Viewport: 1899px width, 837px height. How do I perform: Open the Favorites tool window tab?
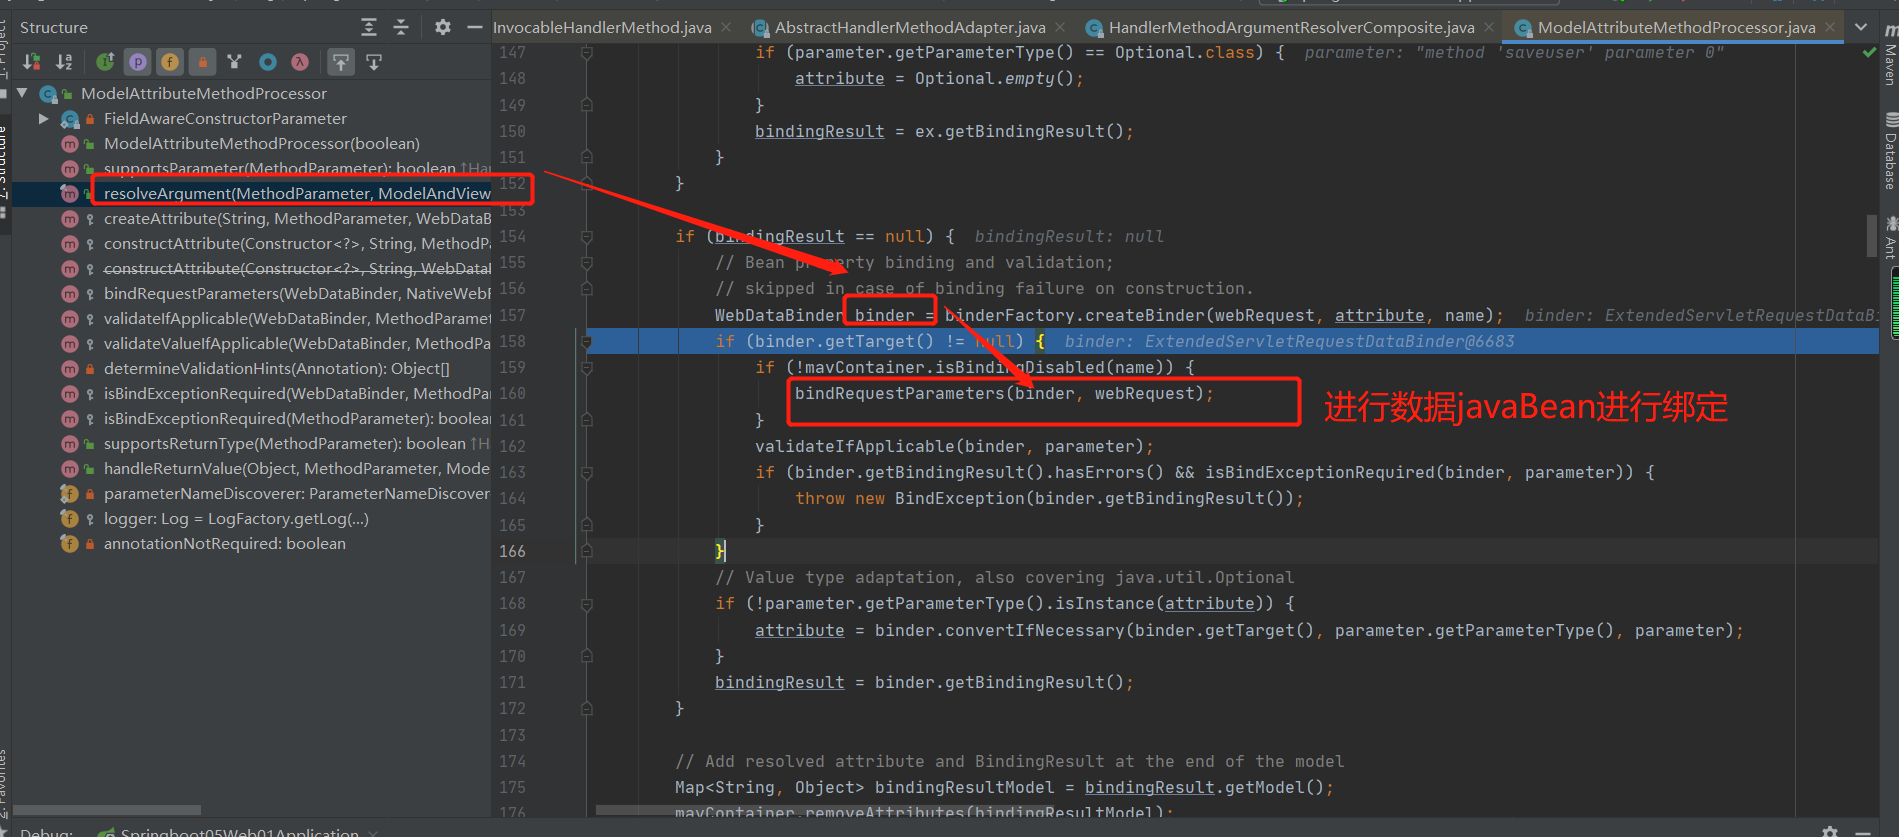click(4, 785)
